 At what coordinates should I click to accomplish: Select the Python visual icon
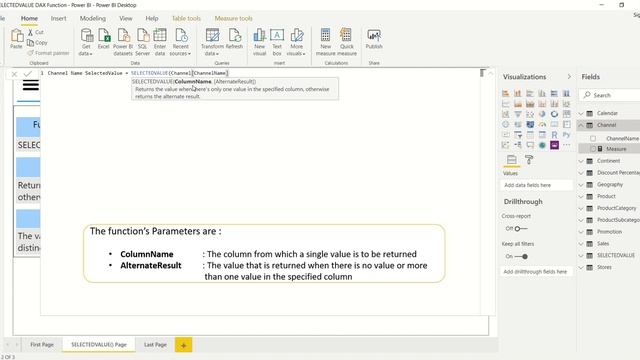[566, 135]
